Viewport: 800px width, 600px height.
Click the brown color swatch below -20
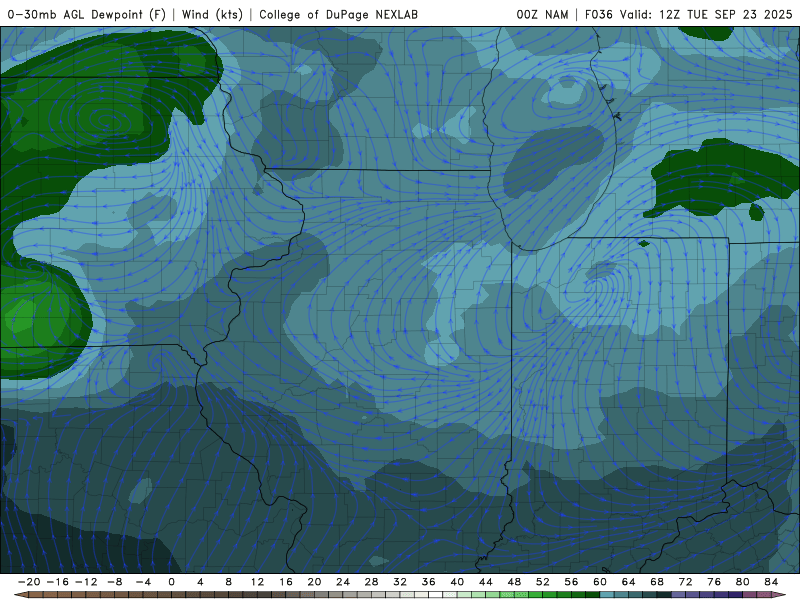(x=36, y=595)
